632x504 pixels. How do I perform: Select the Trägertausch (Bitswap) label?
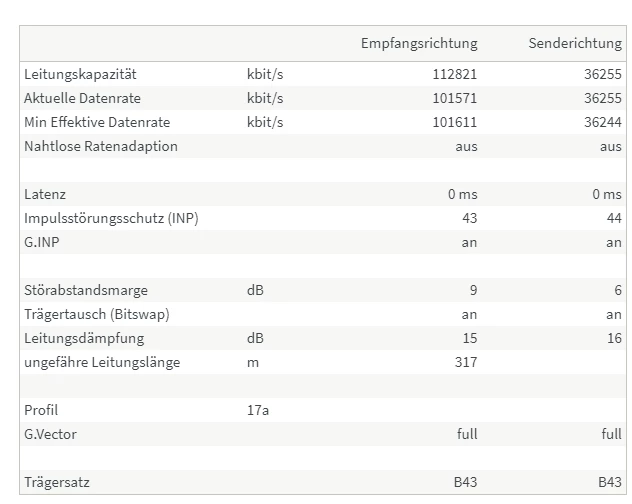coord(97,314)
